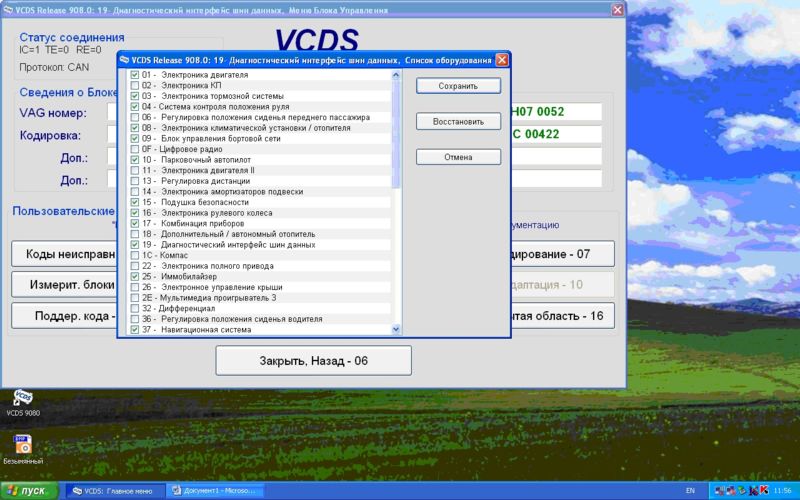800x500 pixels.
Task: Uncheck 16 - Электроника рулевого колеса
Action: pos(135,213)
